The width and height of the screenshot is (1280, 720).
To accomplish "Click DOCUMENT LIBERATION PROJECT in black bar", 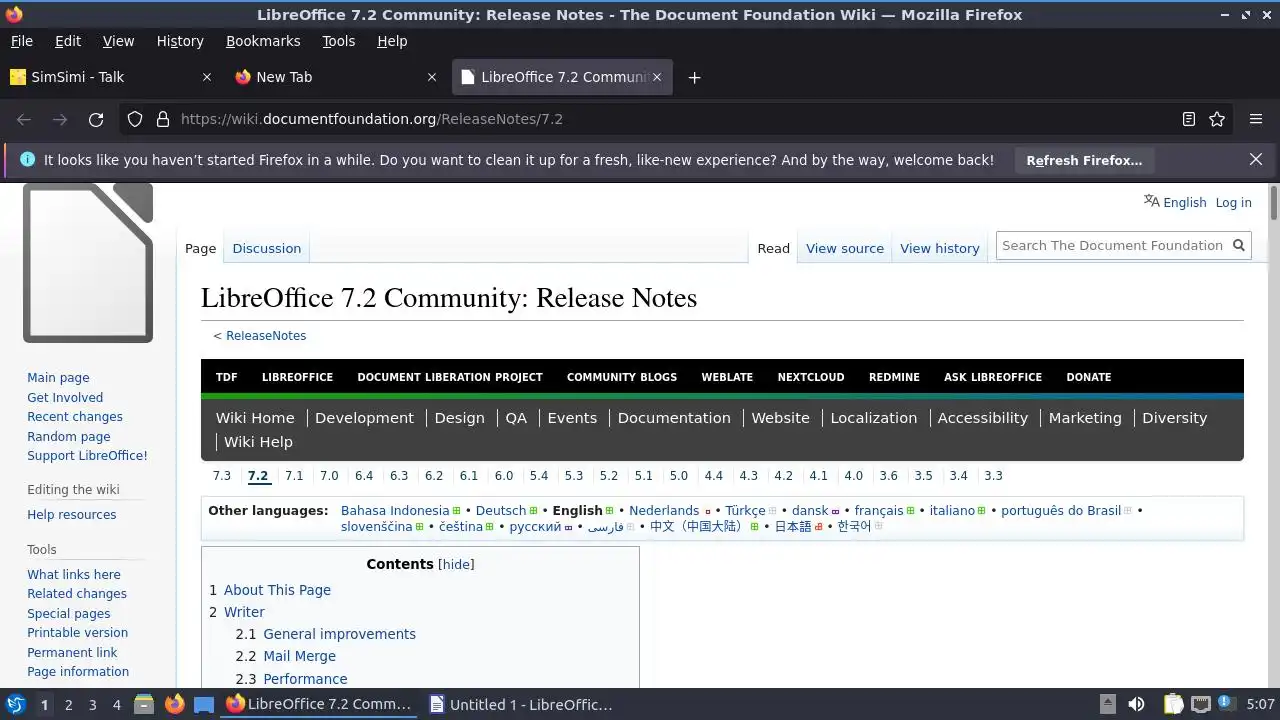I will (450, 377).
